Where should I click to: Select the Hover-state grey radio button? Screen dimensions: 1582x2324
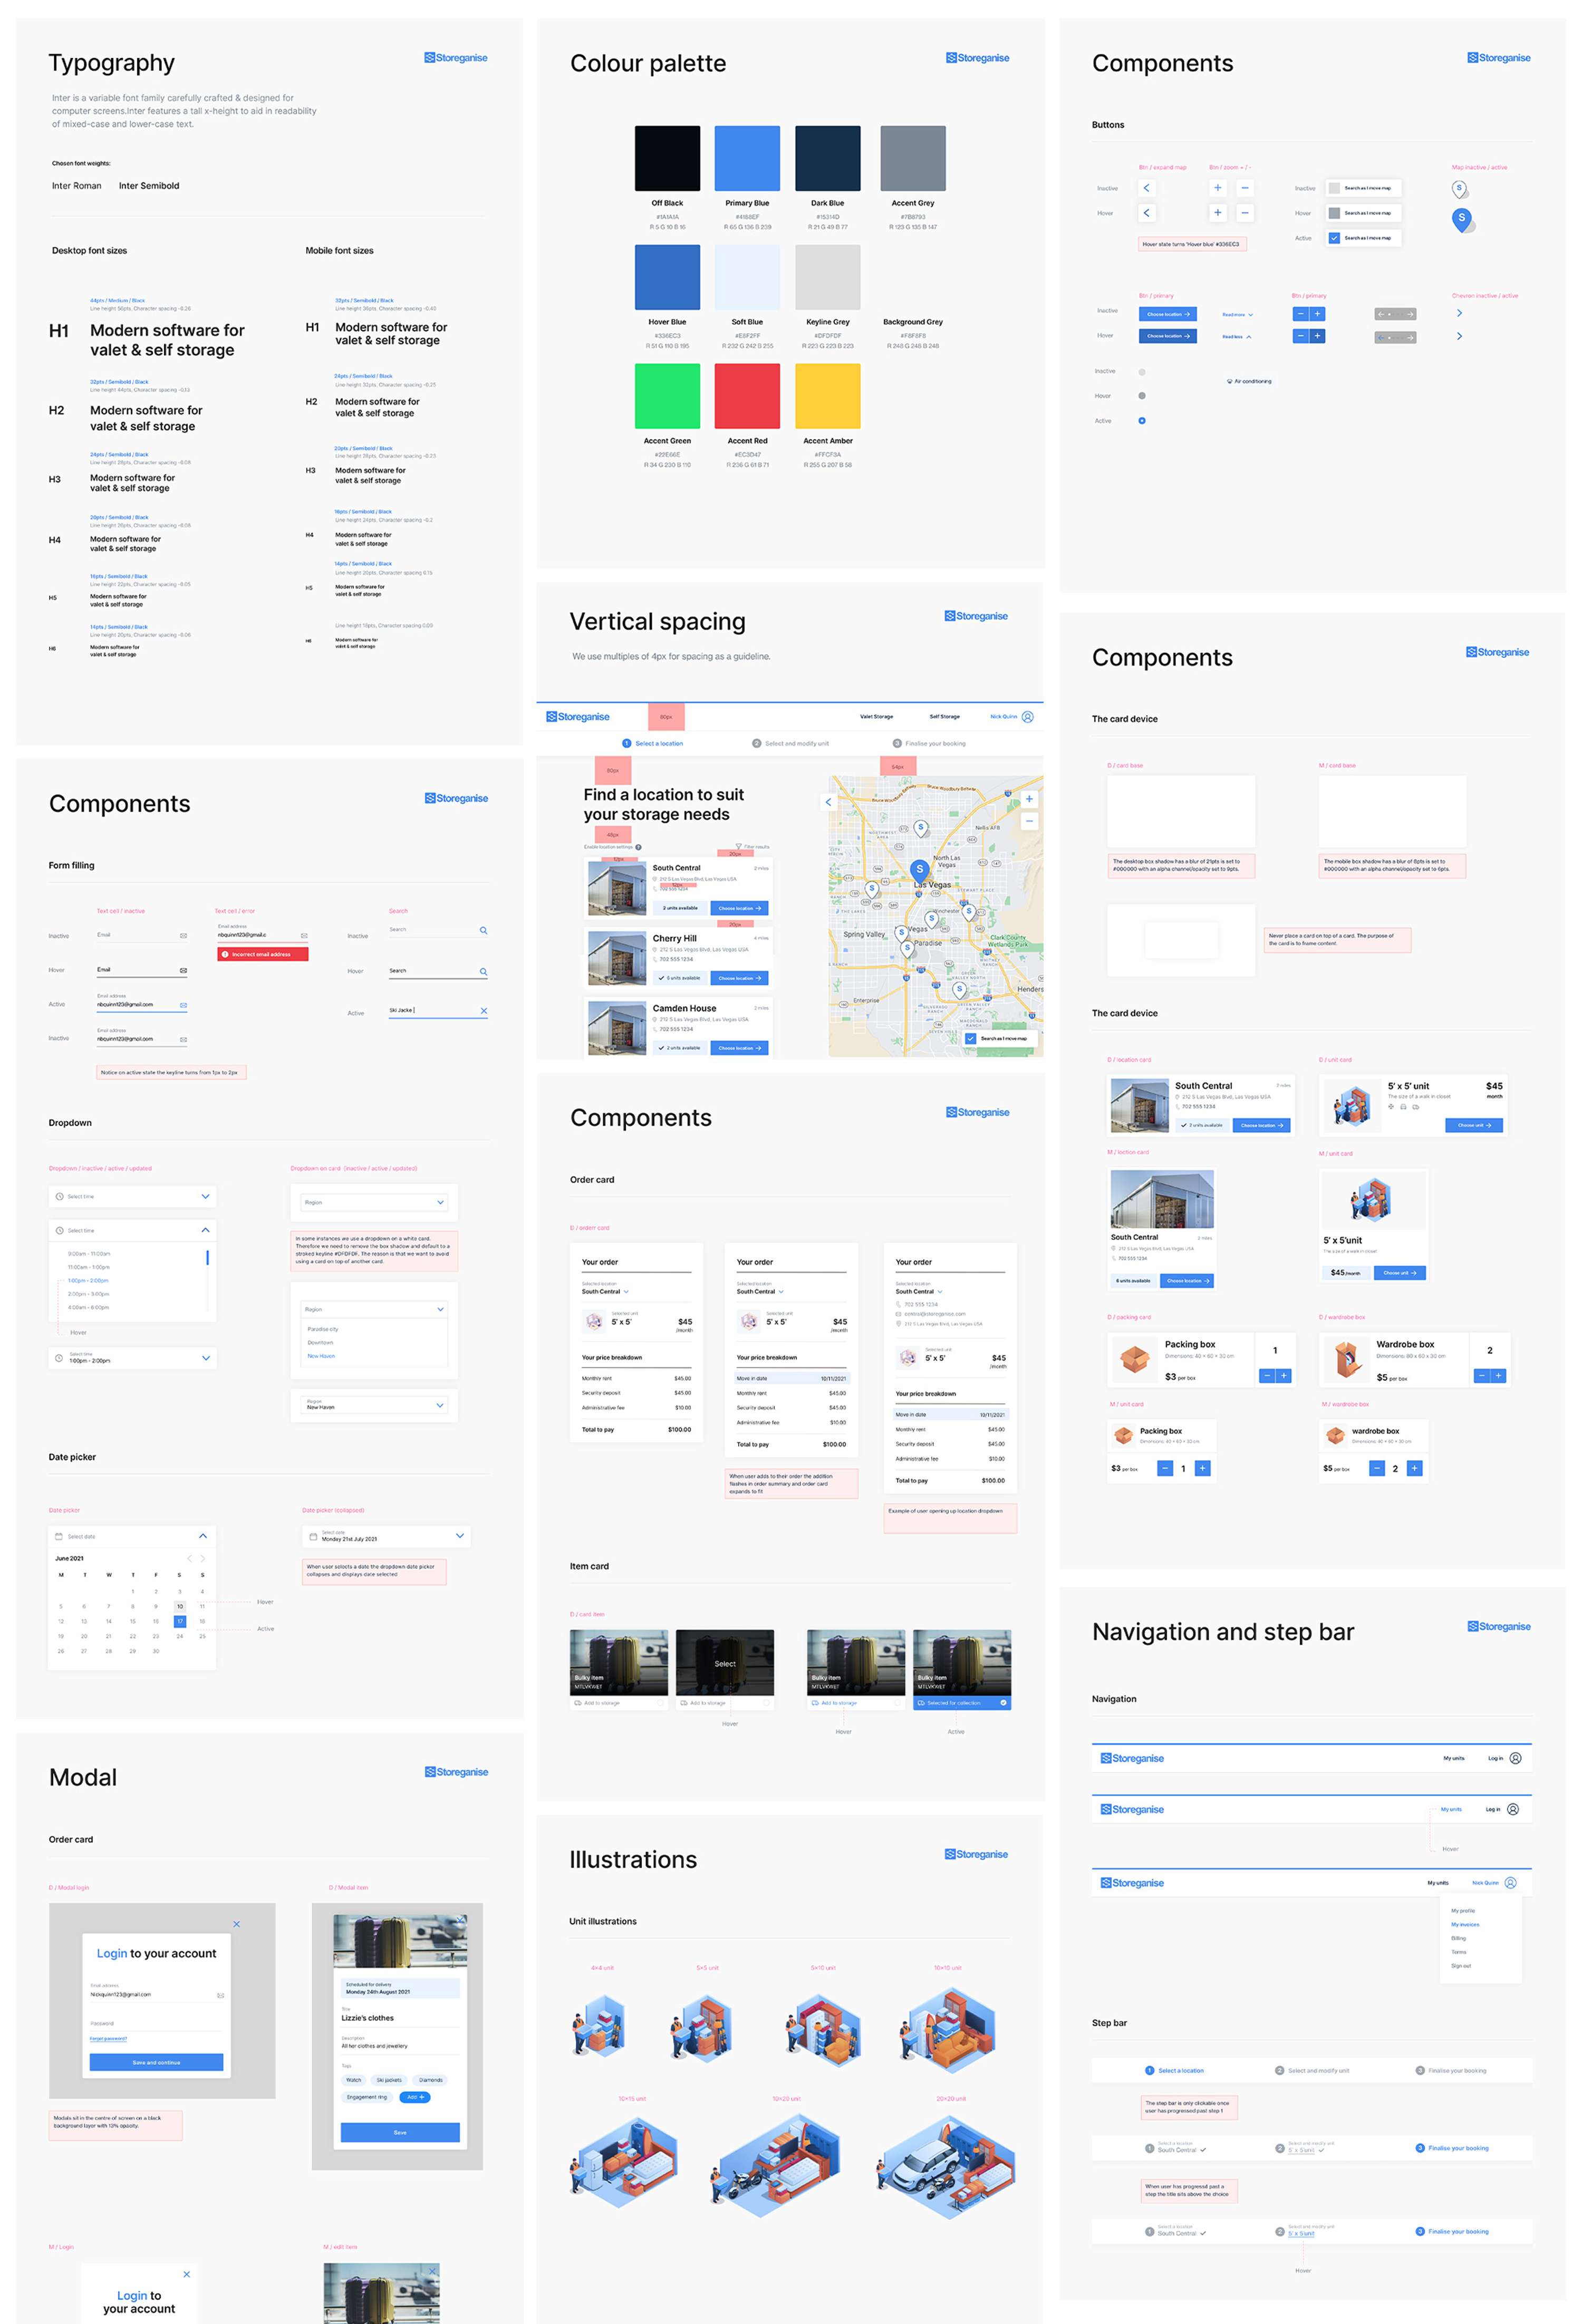coord(1142,396)
